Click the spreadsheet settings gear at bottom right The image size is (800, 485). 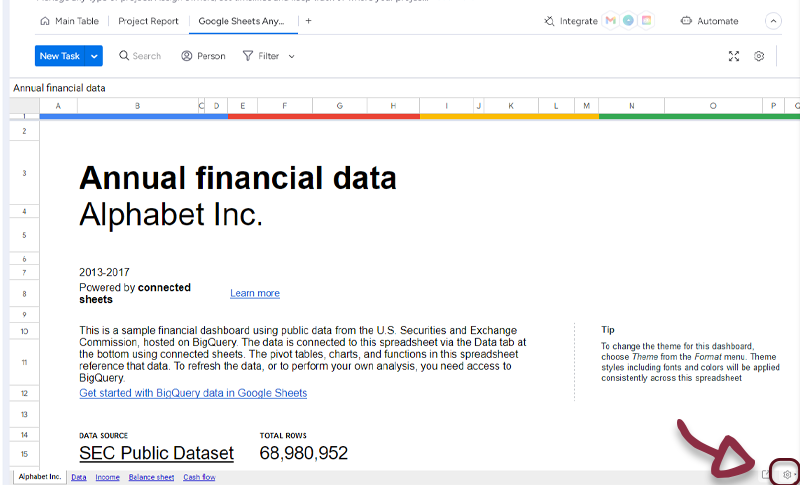(787, 475)
